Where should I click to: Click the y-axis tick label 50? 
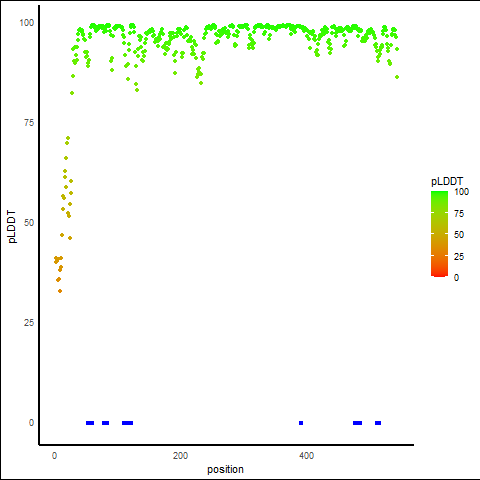point(29,223)
